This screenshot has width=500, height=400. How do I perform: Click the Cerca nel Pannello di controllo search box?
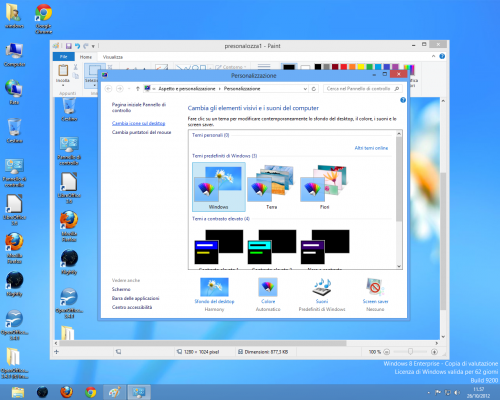point(363,89)
